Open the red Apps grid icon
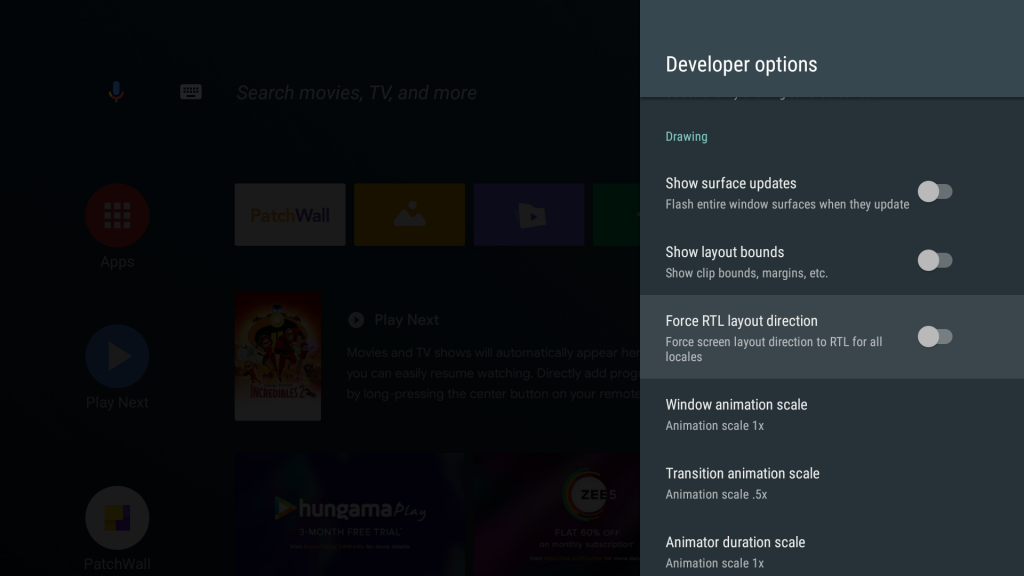The width and height of the screenshot is (1024, 576). 118,216
